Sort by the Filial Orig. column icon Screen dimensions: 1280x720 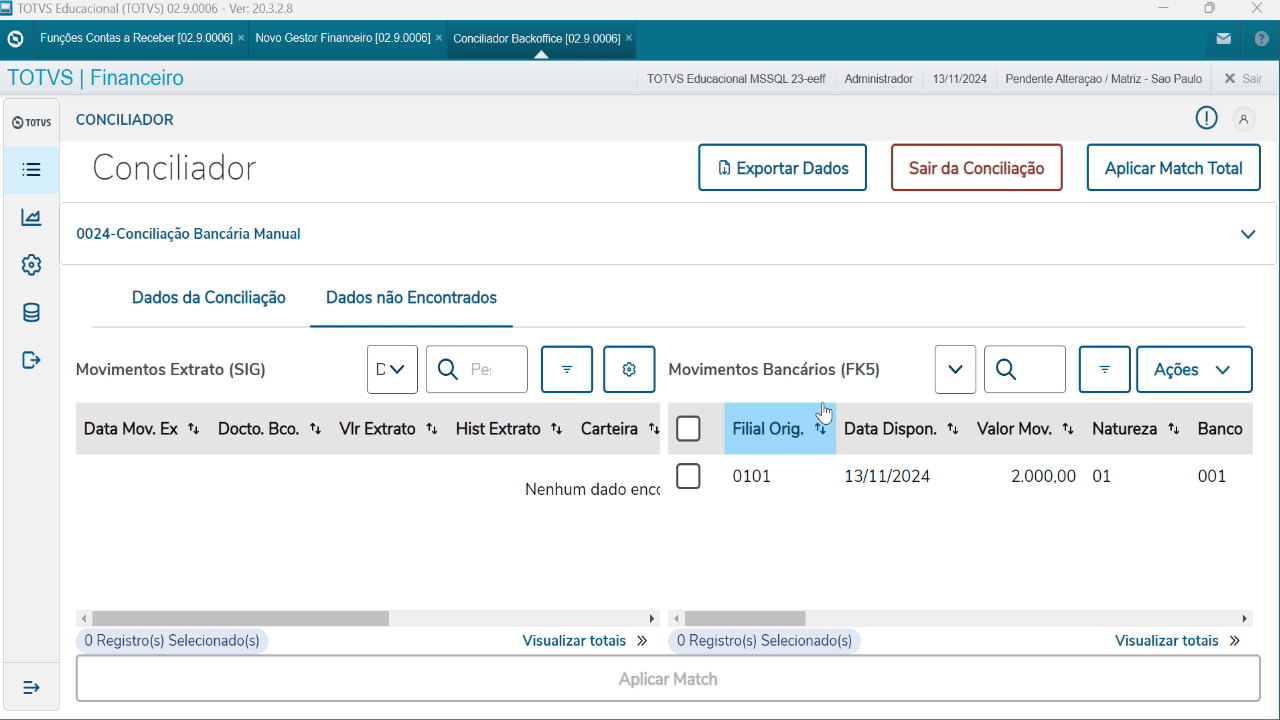pos(820,429)
